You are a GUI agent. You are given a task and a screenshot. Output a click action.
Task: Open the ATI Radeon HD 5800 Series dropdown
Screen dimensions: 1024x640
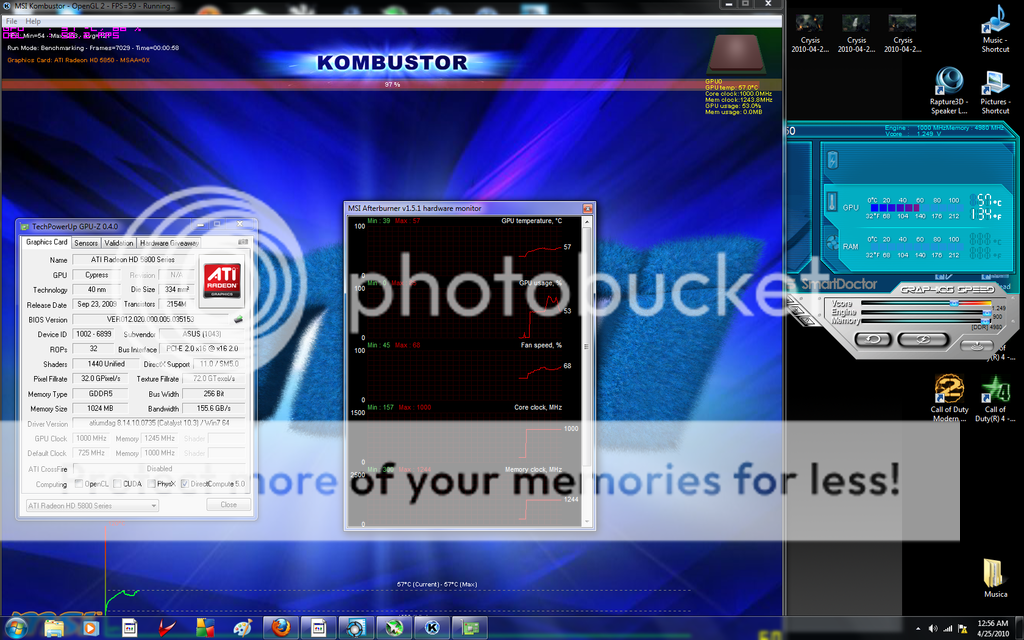[92, 505]
